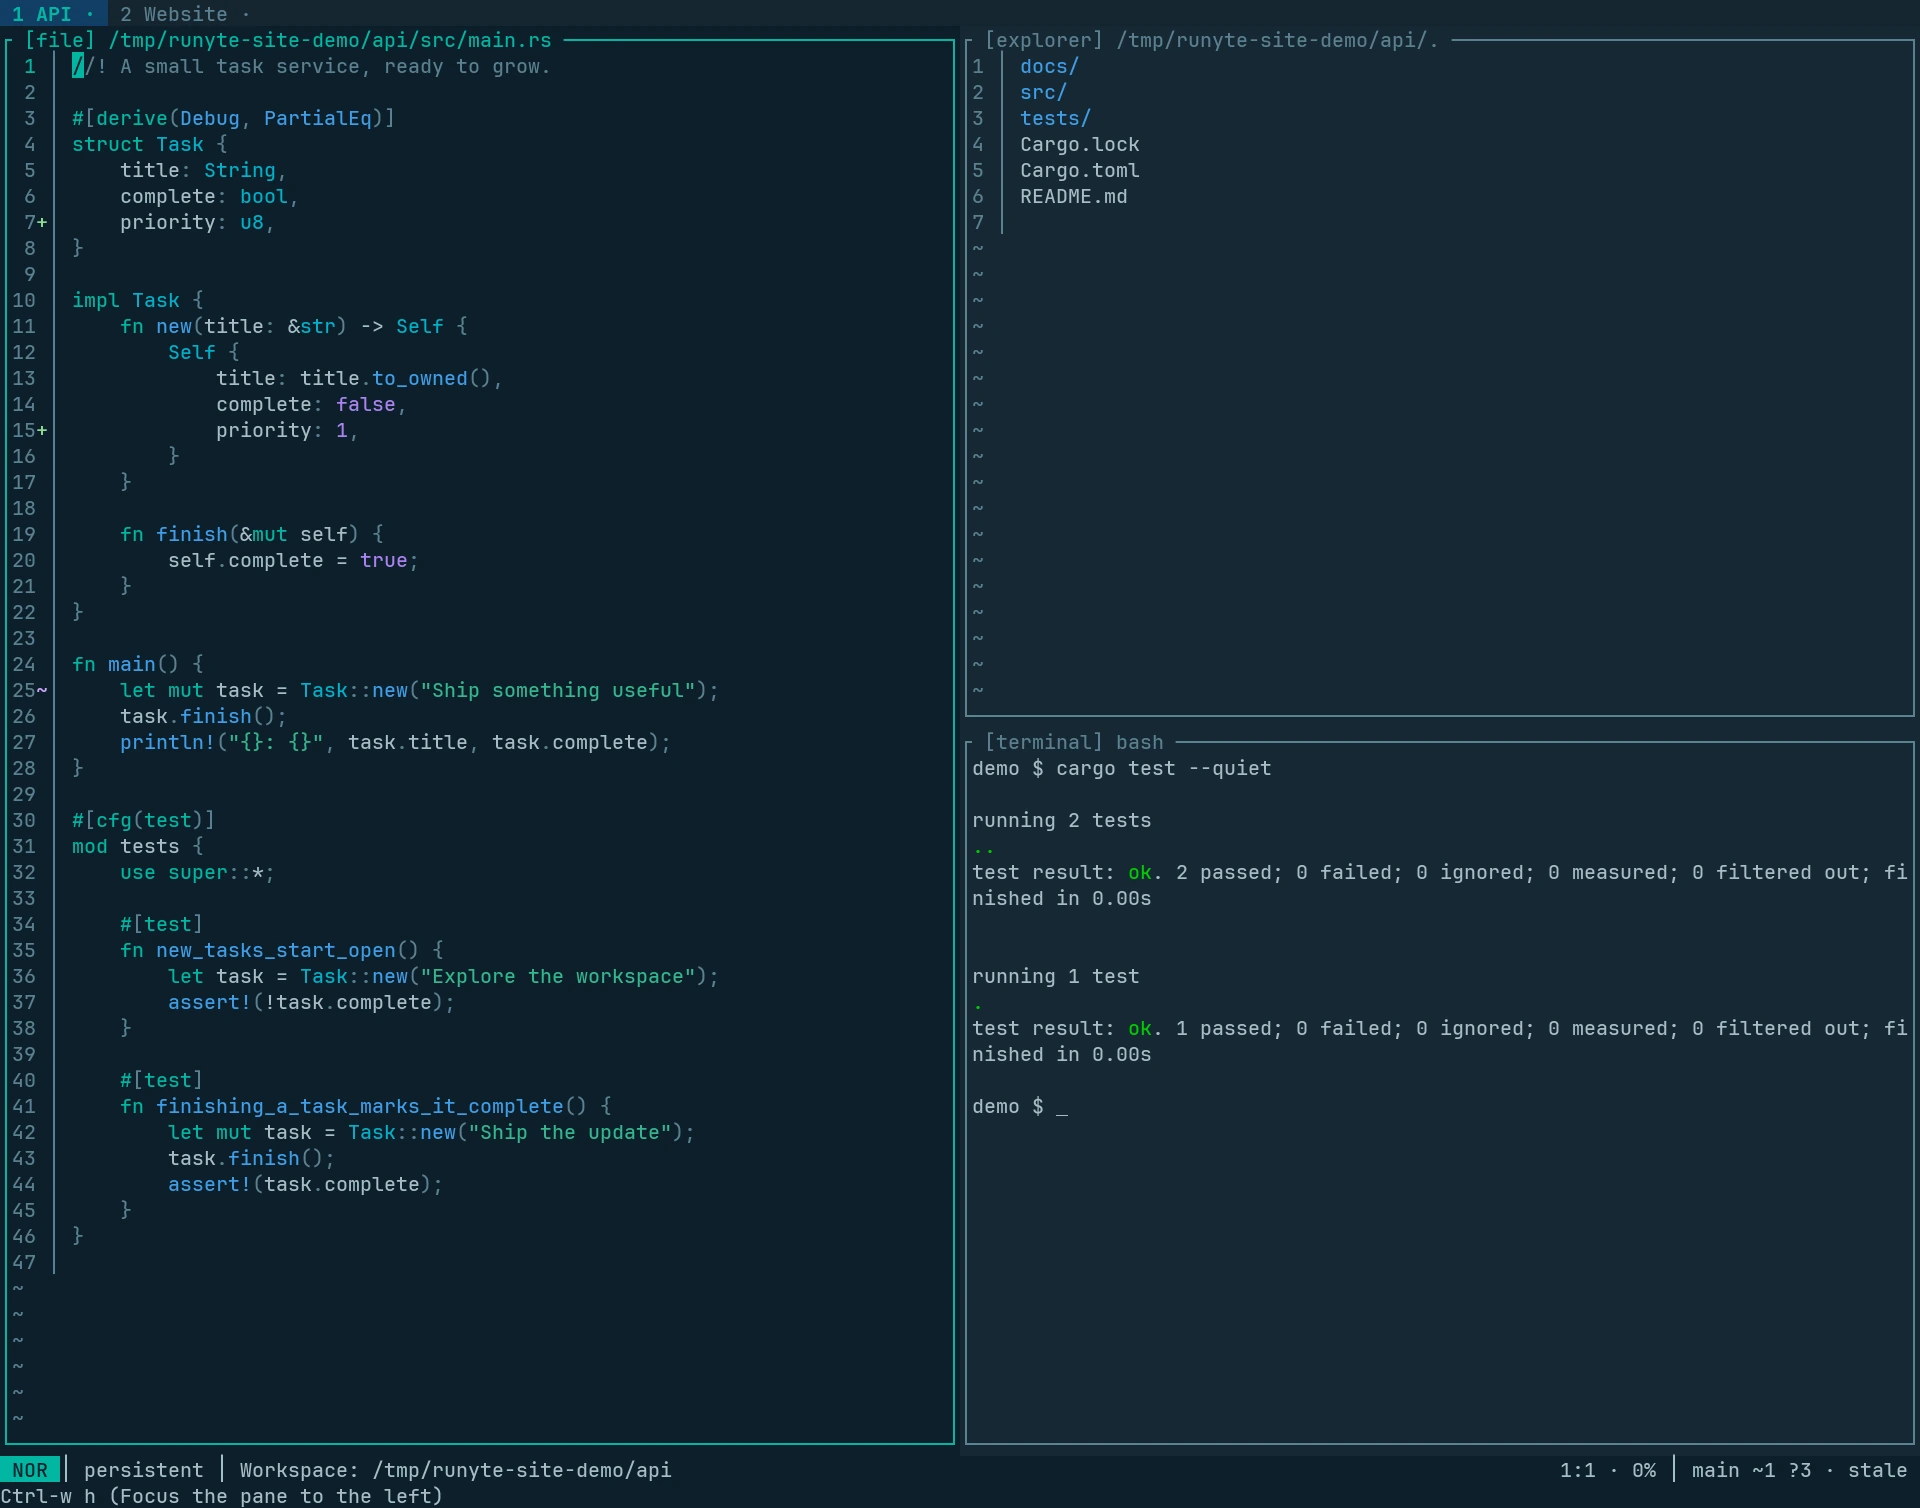Image resolution: width=1920 pixels, height=1508 pixels.
Task: Click the 0% scroll percentage indicator
Action: 1643,1470
